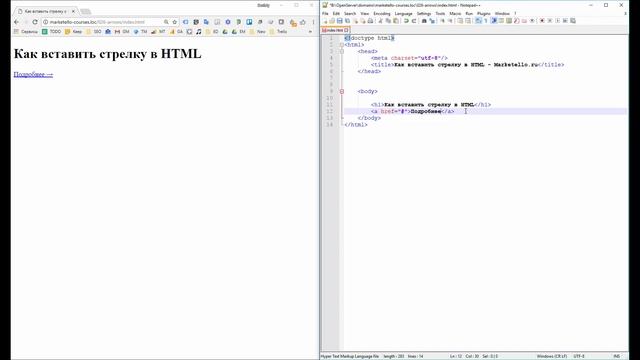Click the Find binoculars icon in Notepad++
The width and height of the screenshot is (640, 360).
pyautogui.click(x=424, y=21)
